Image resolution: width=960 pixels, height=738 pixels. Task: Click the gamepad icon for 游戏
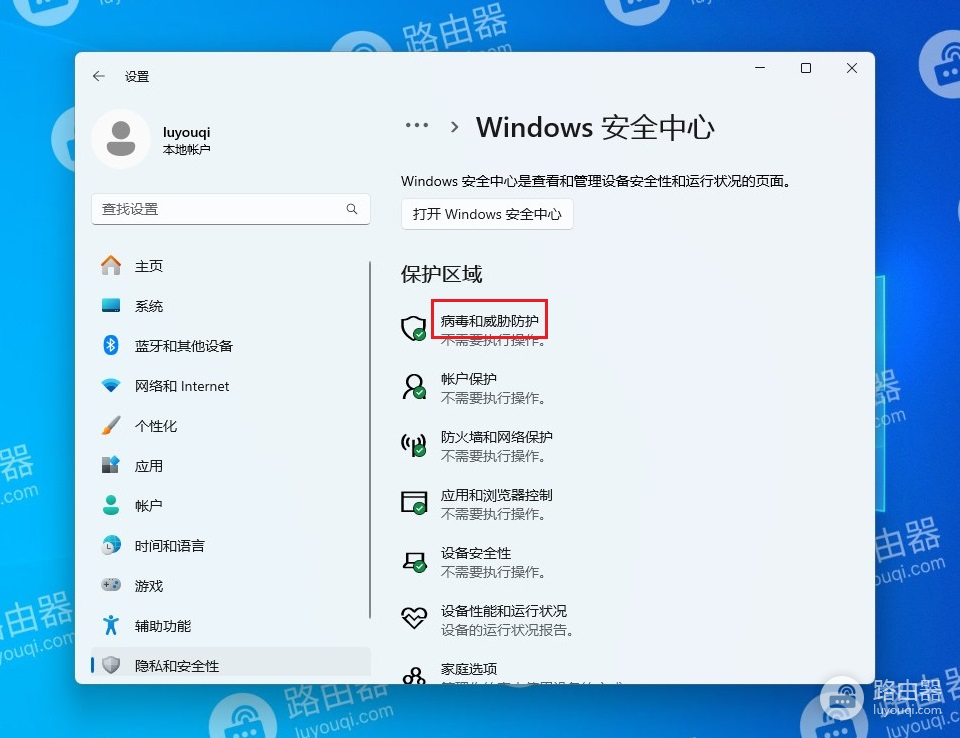(x=111, y=585)
